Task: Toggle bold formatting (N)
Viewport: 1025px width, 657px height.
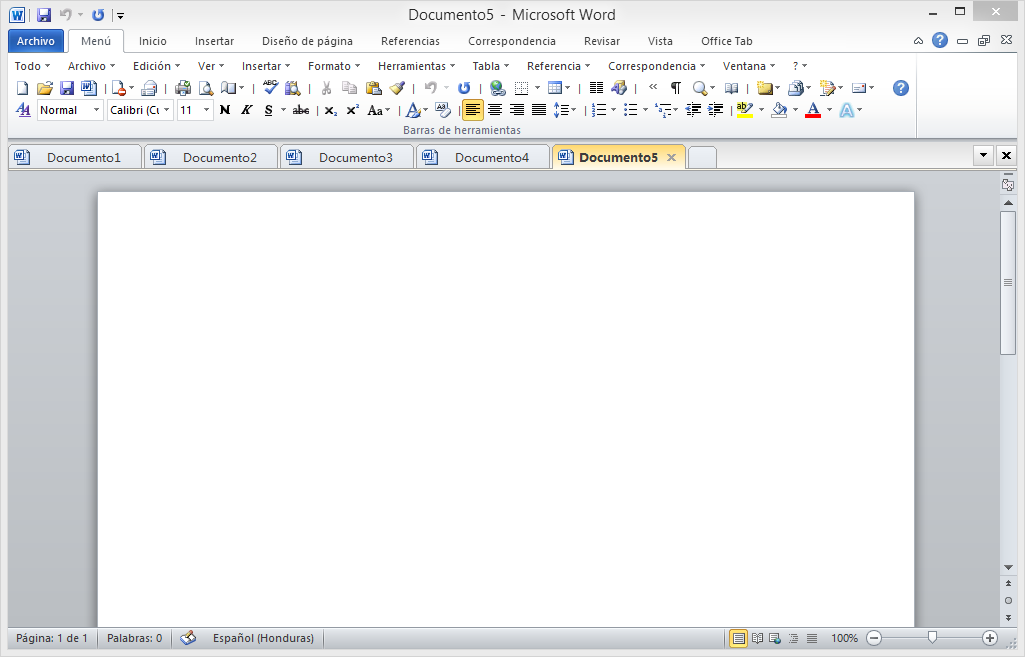Action: (225, 110)
